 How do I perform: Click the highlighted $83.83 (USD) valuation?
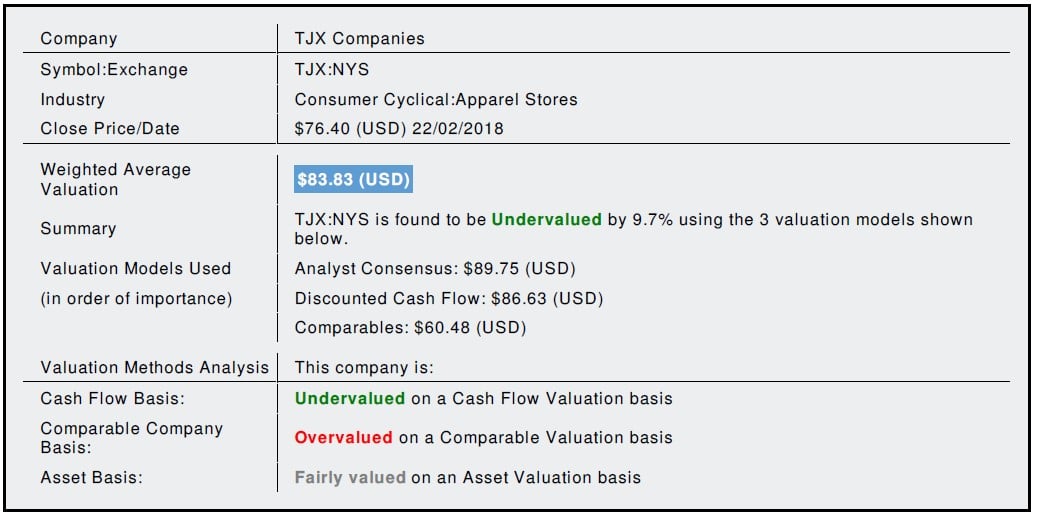[x=353, y=180]
